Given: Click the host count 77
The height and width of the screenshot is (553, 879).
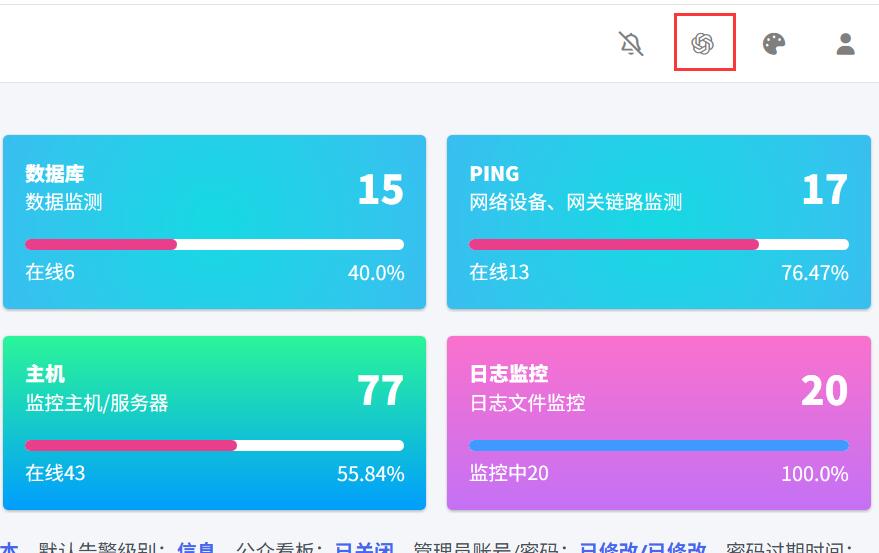Looking at the screenshot, I should 380,390.
